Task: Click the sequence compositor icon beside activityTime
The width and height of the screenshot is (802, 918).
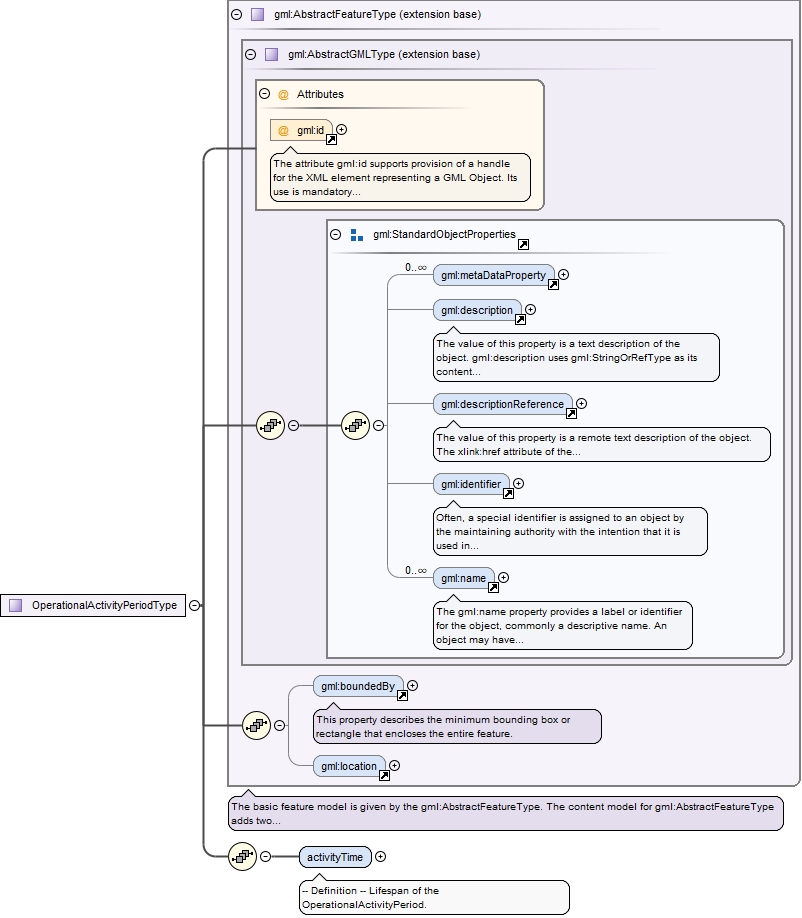Action: 242,857
